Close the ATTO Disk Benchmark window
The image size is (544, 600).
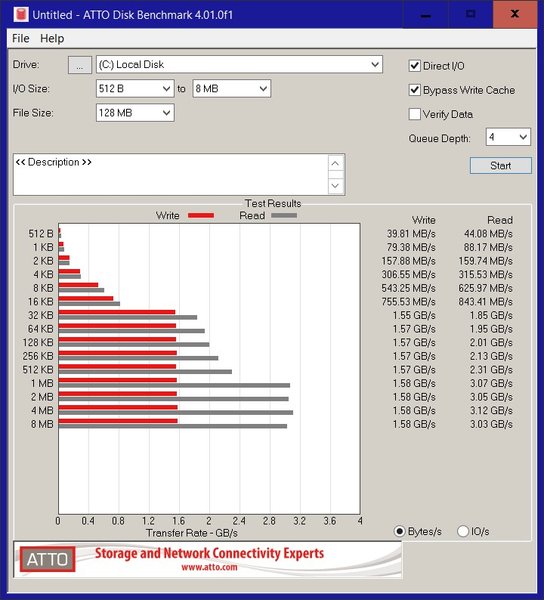click(515, 15)
